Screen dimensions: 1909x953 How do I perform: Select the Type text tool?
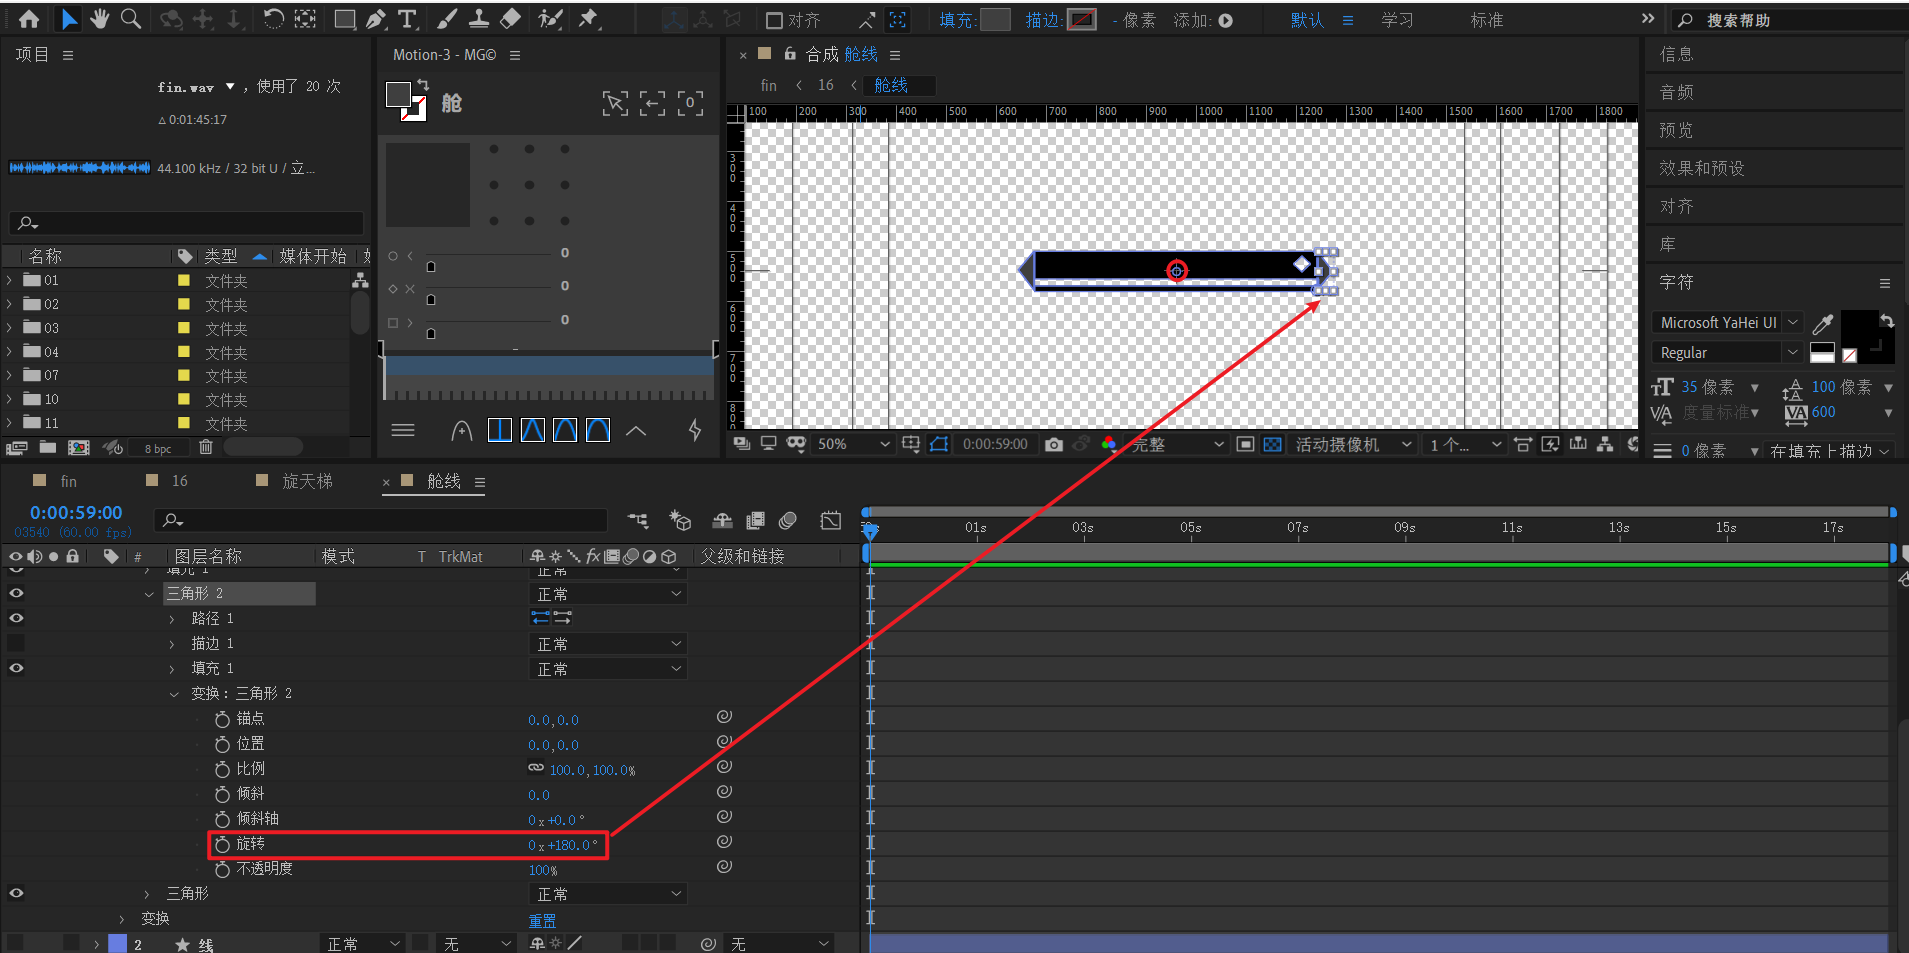[x=407, y=19]
